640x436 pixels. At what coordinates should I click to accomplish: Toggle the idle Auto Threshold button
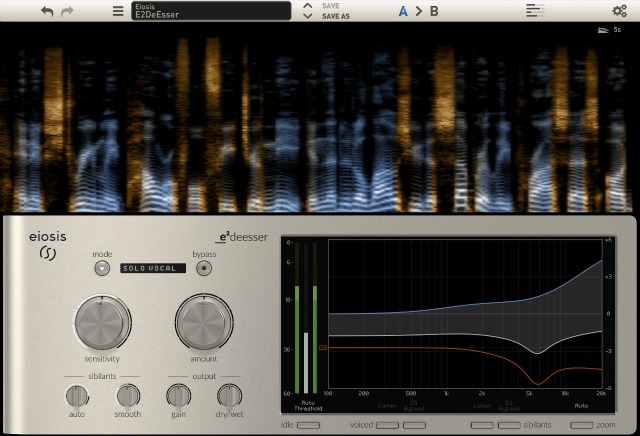308,425
